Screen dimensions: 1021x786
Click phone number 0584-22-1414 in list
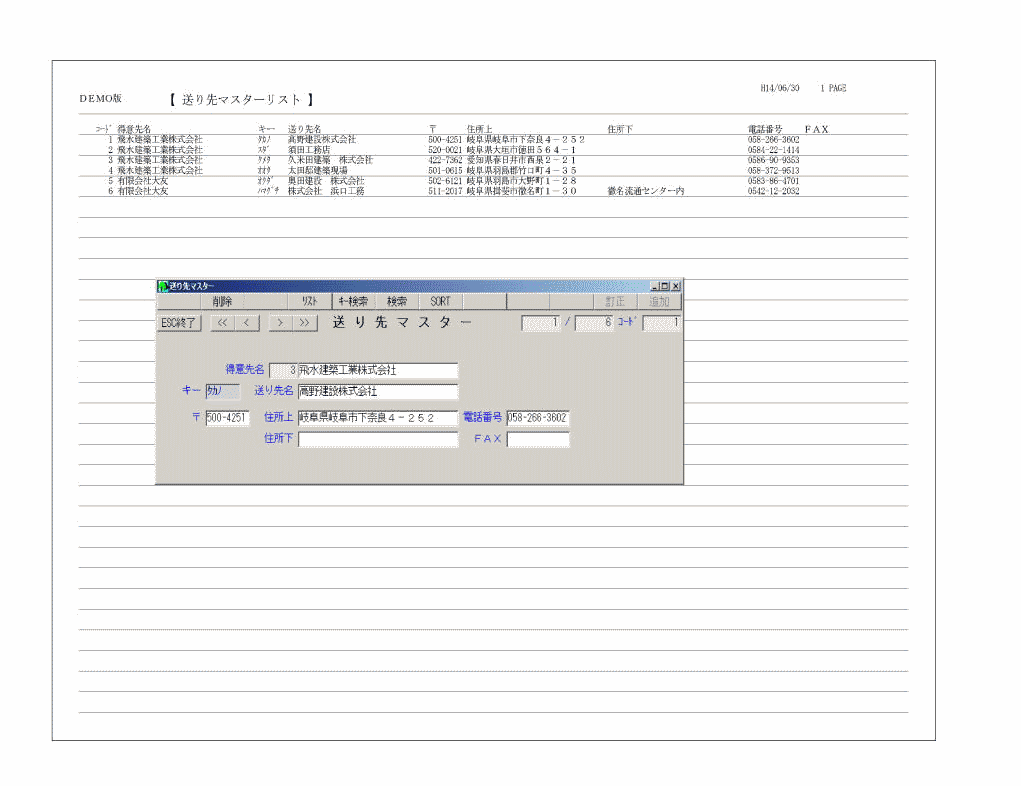tap(774, 150)
